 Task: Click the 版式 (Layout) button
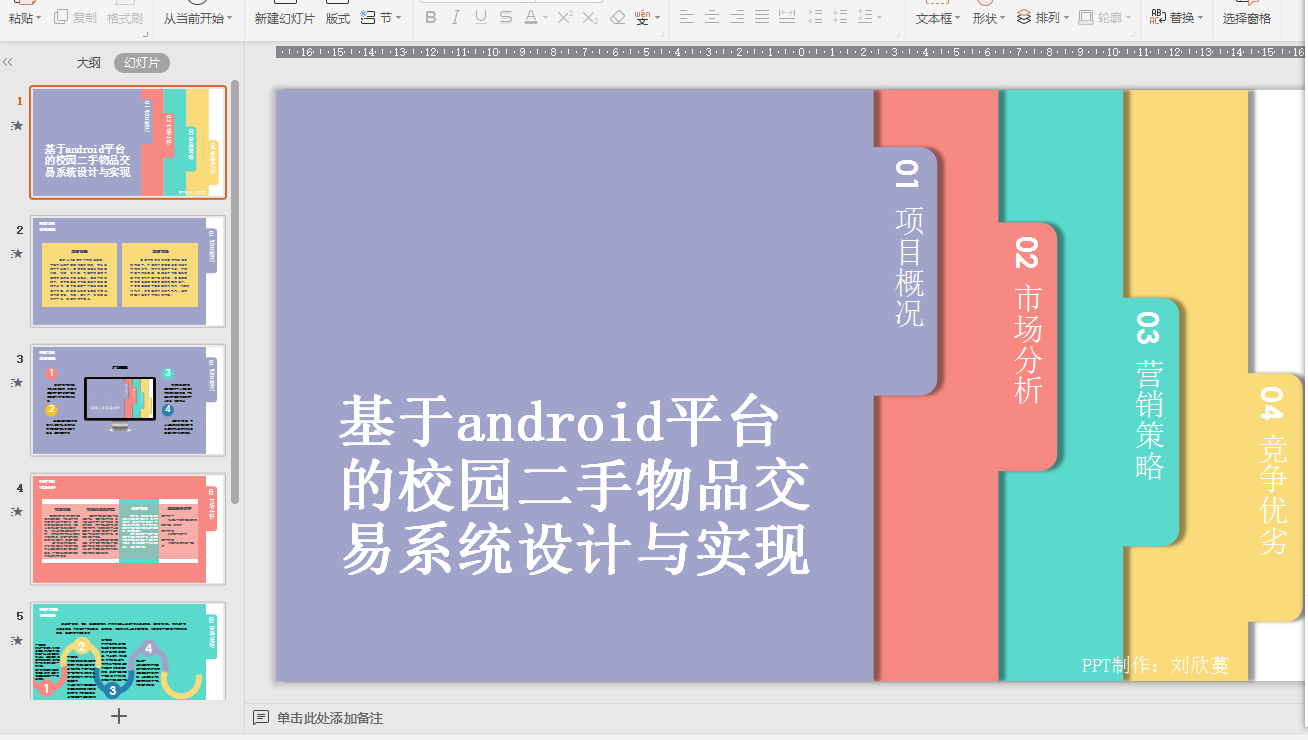338,18
